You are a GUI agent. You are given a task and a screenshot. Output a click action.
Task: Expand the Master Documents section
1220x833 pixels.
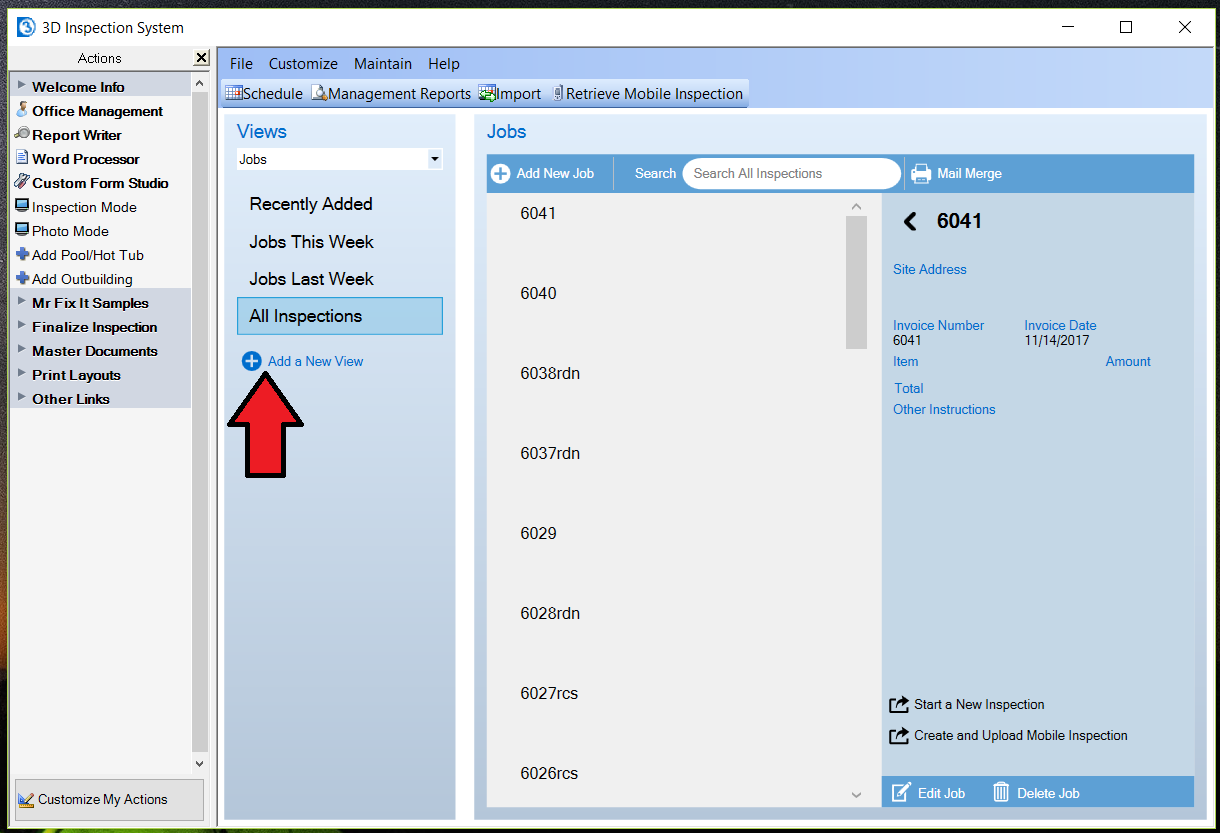click(22, 350)
